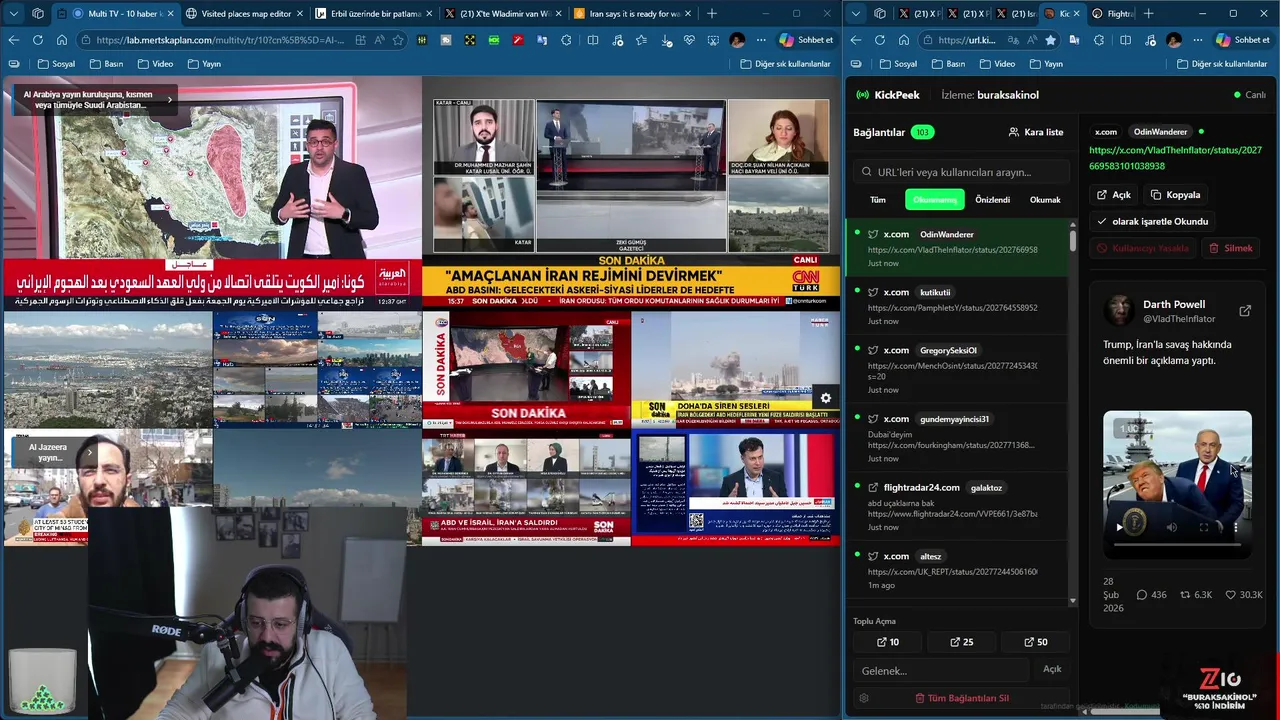Viewport: 1280px width, 720px height.
Task: Open new tab in right browser window
Action: point(1148,13)
